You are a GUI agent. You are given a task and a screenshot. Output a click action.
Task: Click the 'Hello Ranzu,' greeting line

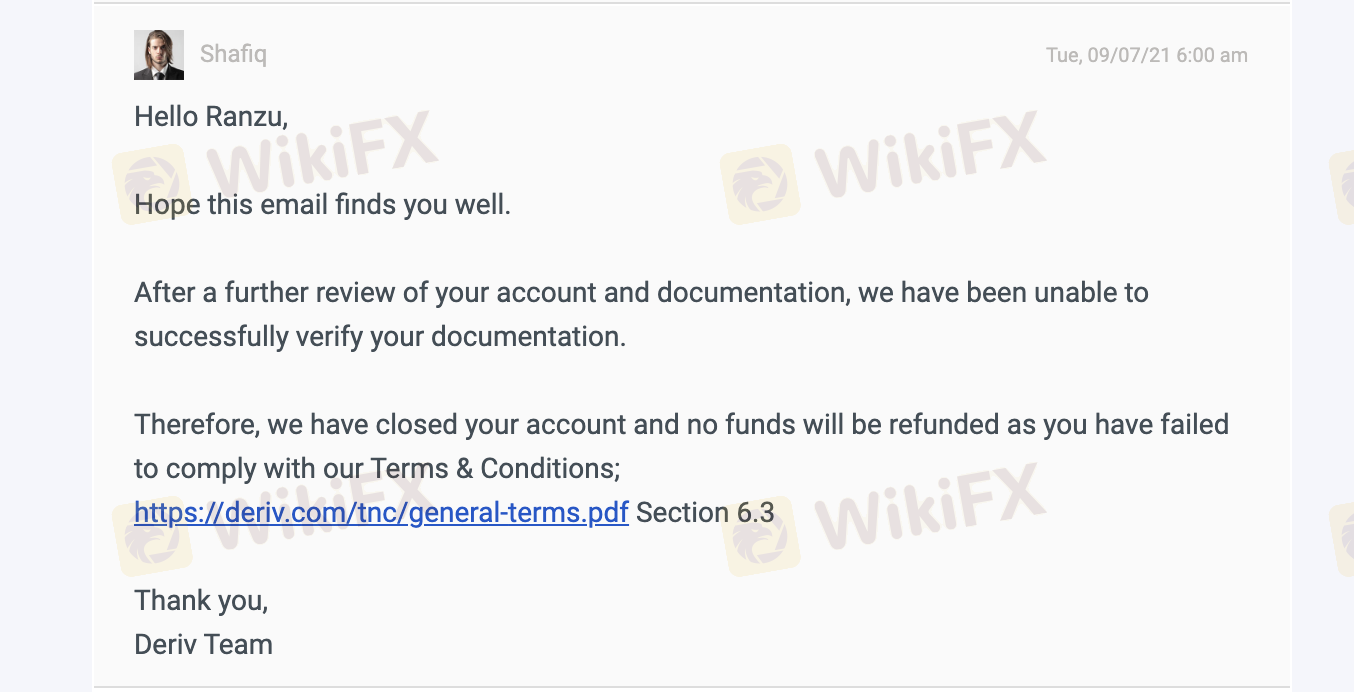click(x=211, y=117)
